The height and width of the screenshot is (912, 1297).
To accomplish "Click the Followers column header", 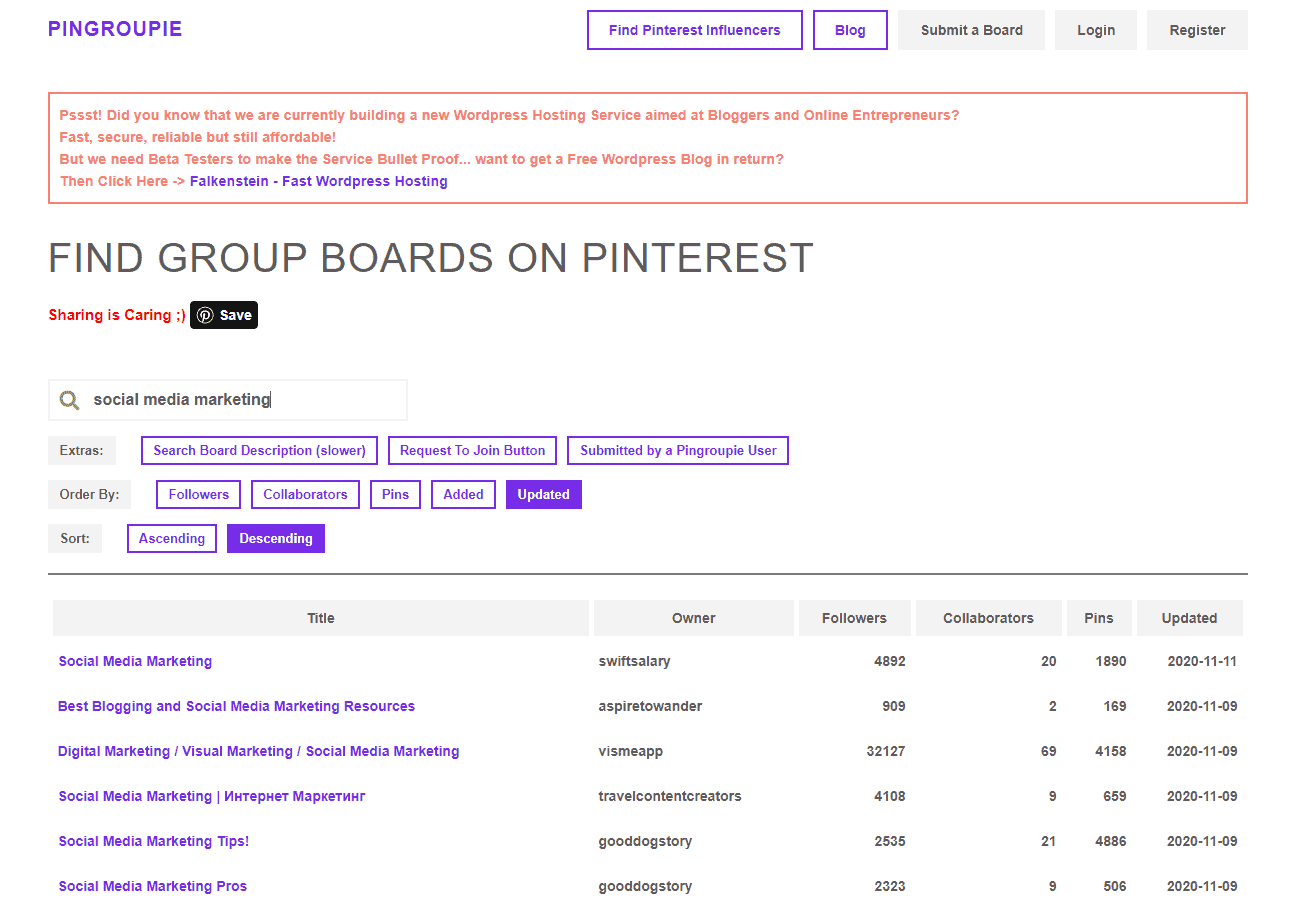I will click(x=854, y=618).
